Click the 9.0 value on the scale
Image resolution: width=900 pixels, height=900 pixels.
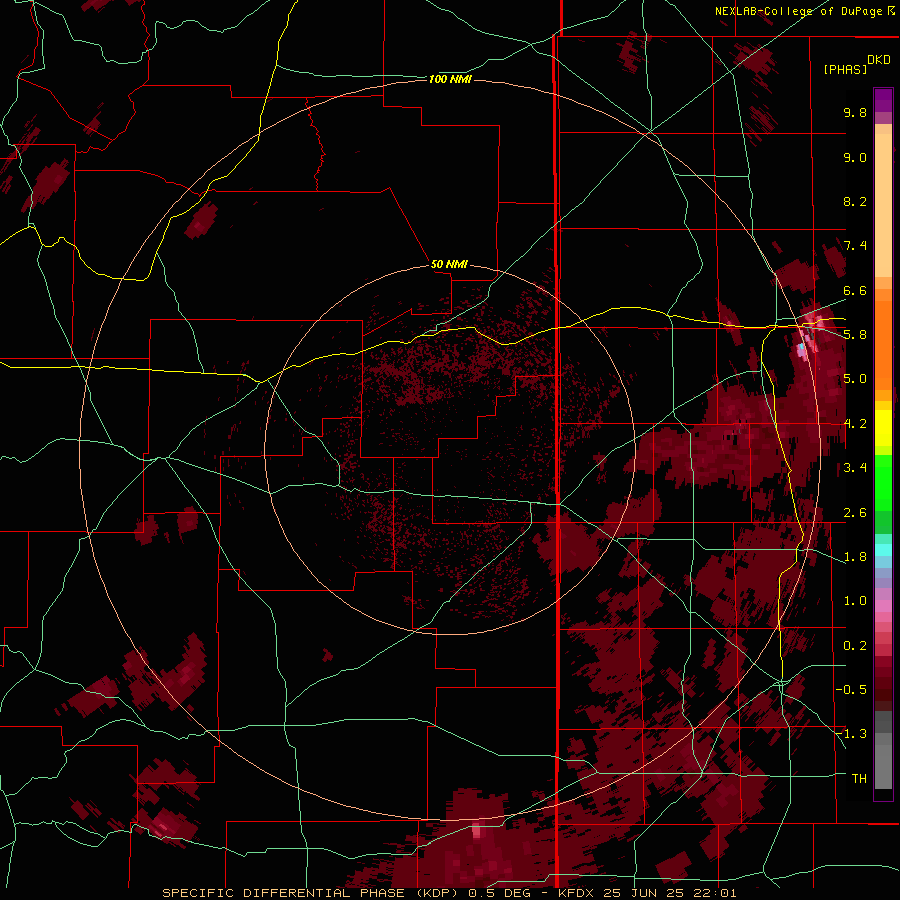point(855,157)
